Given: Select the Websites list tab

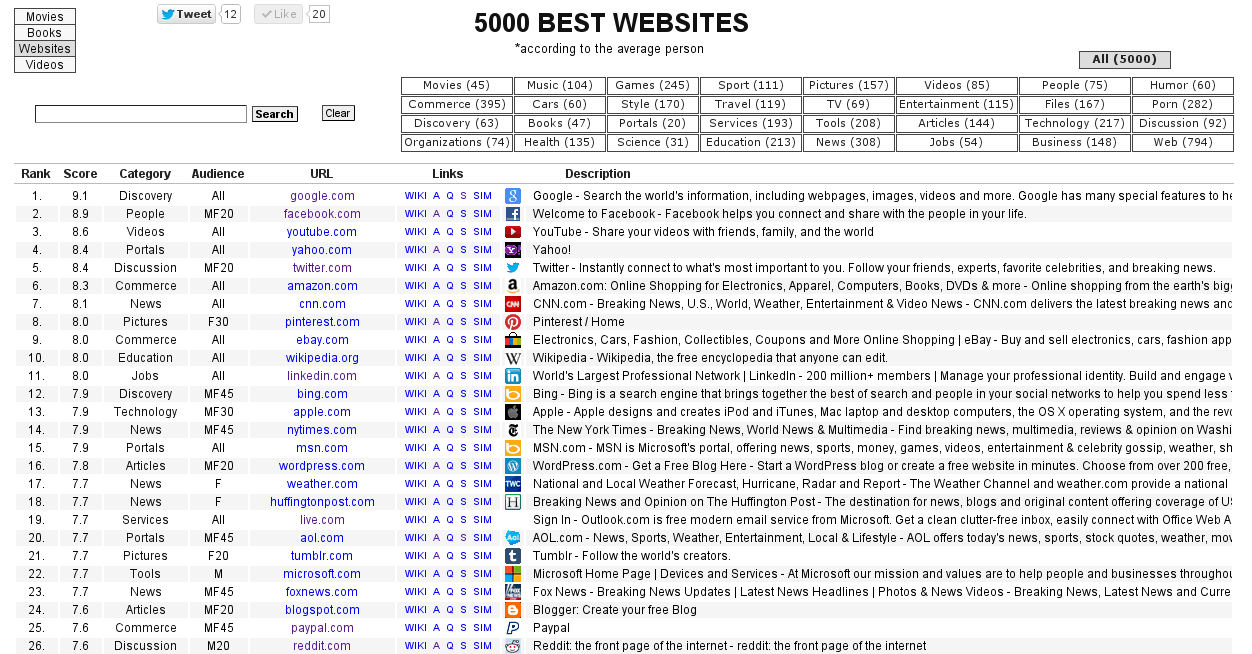Looking at the screenshot, I should pos(45,49).
